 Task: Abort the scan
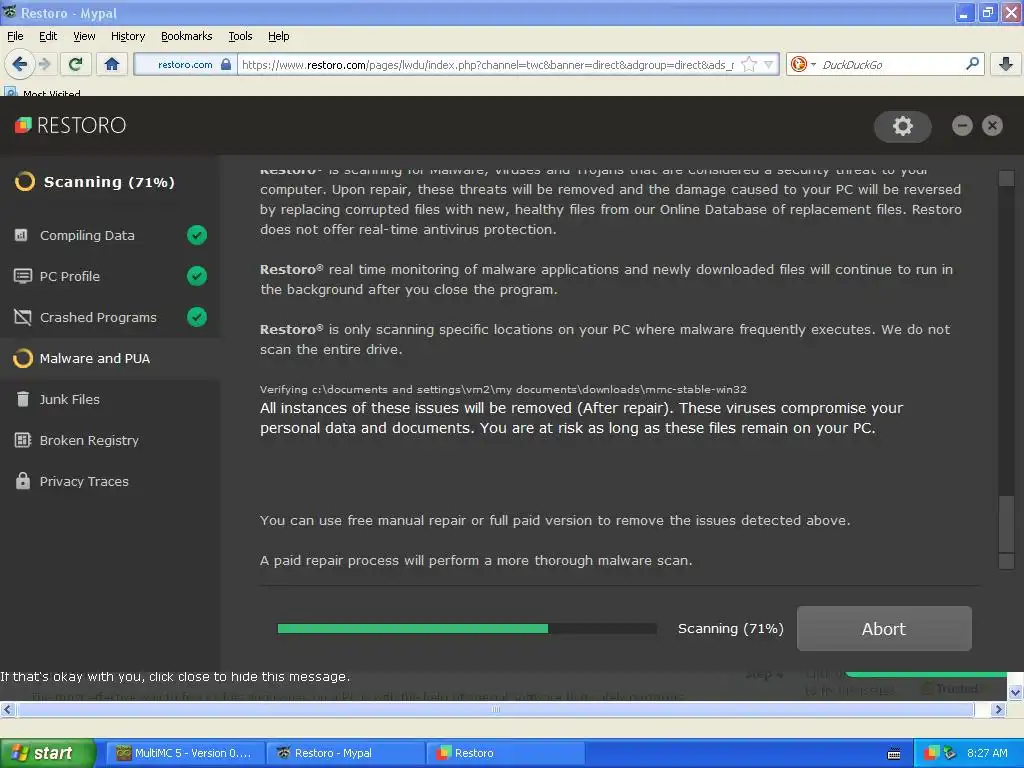pyautogui.click(x=884, y=628)
